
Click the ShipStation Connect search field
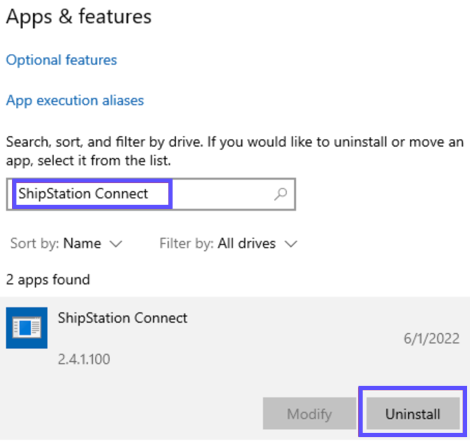tap(151, 194)
